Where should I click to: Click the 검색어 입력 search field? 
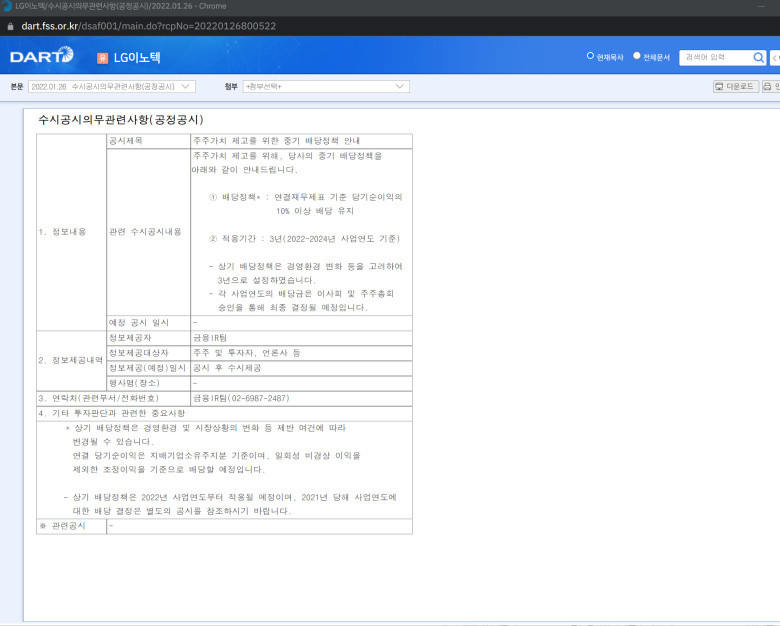715,58
